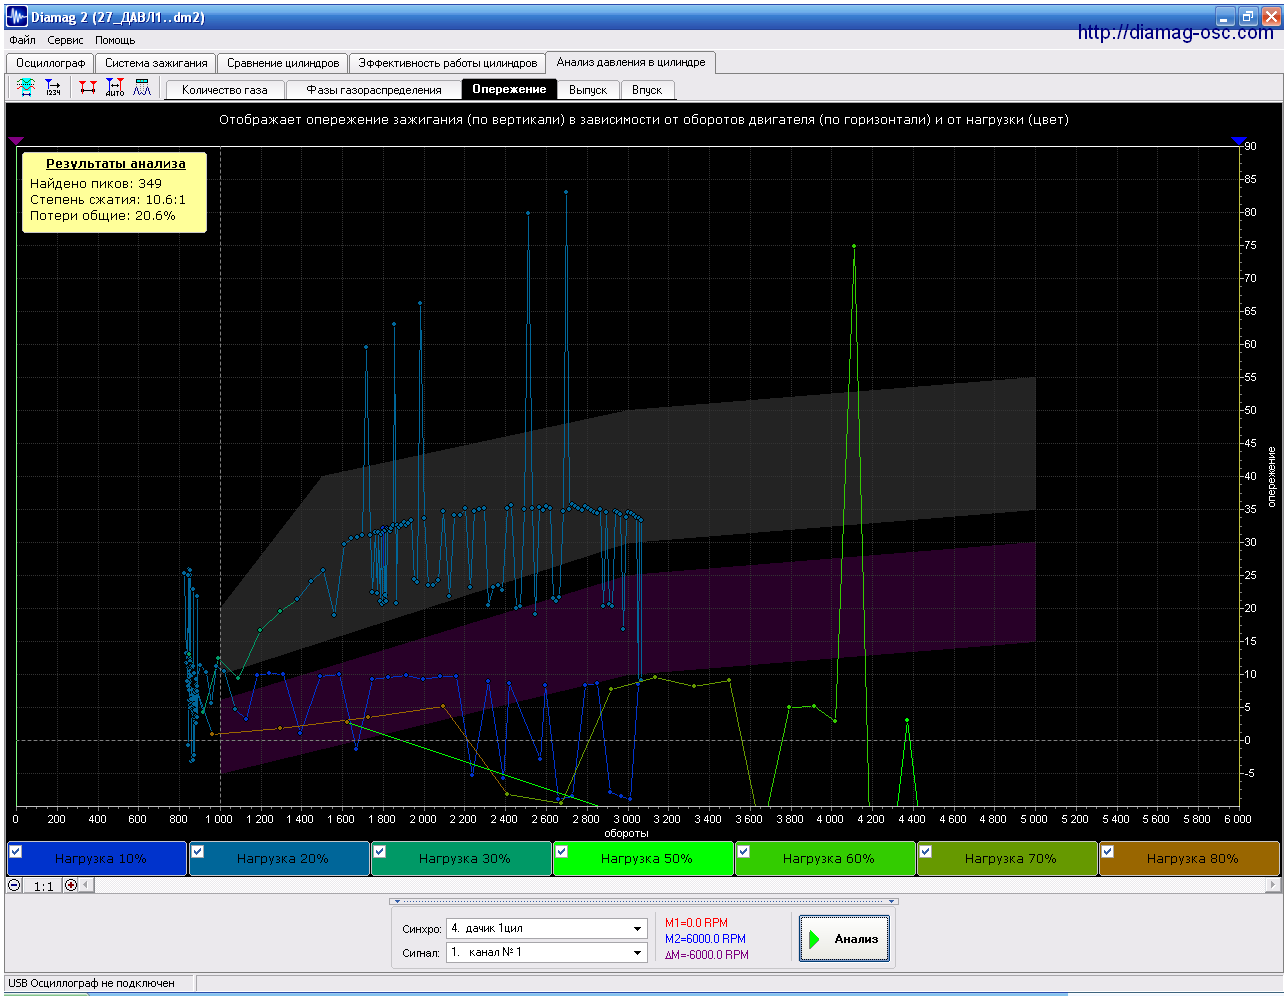Open the Помощь menu
This screenshot has width=1288, height=996.
pyautogui.click(x=115, y=41)
